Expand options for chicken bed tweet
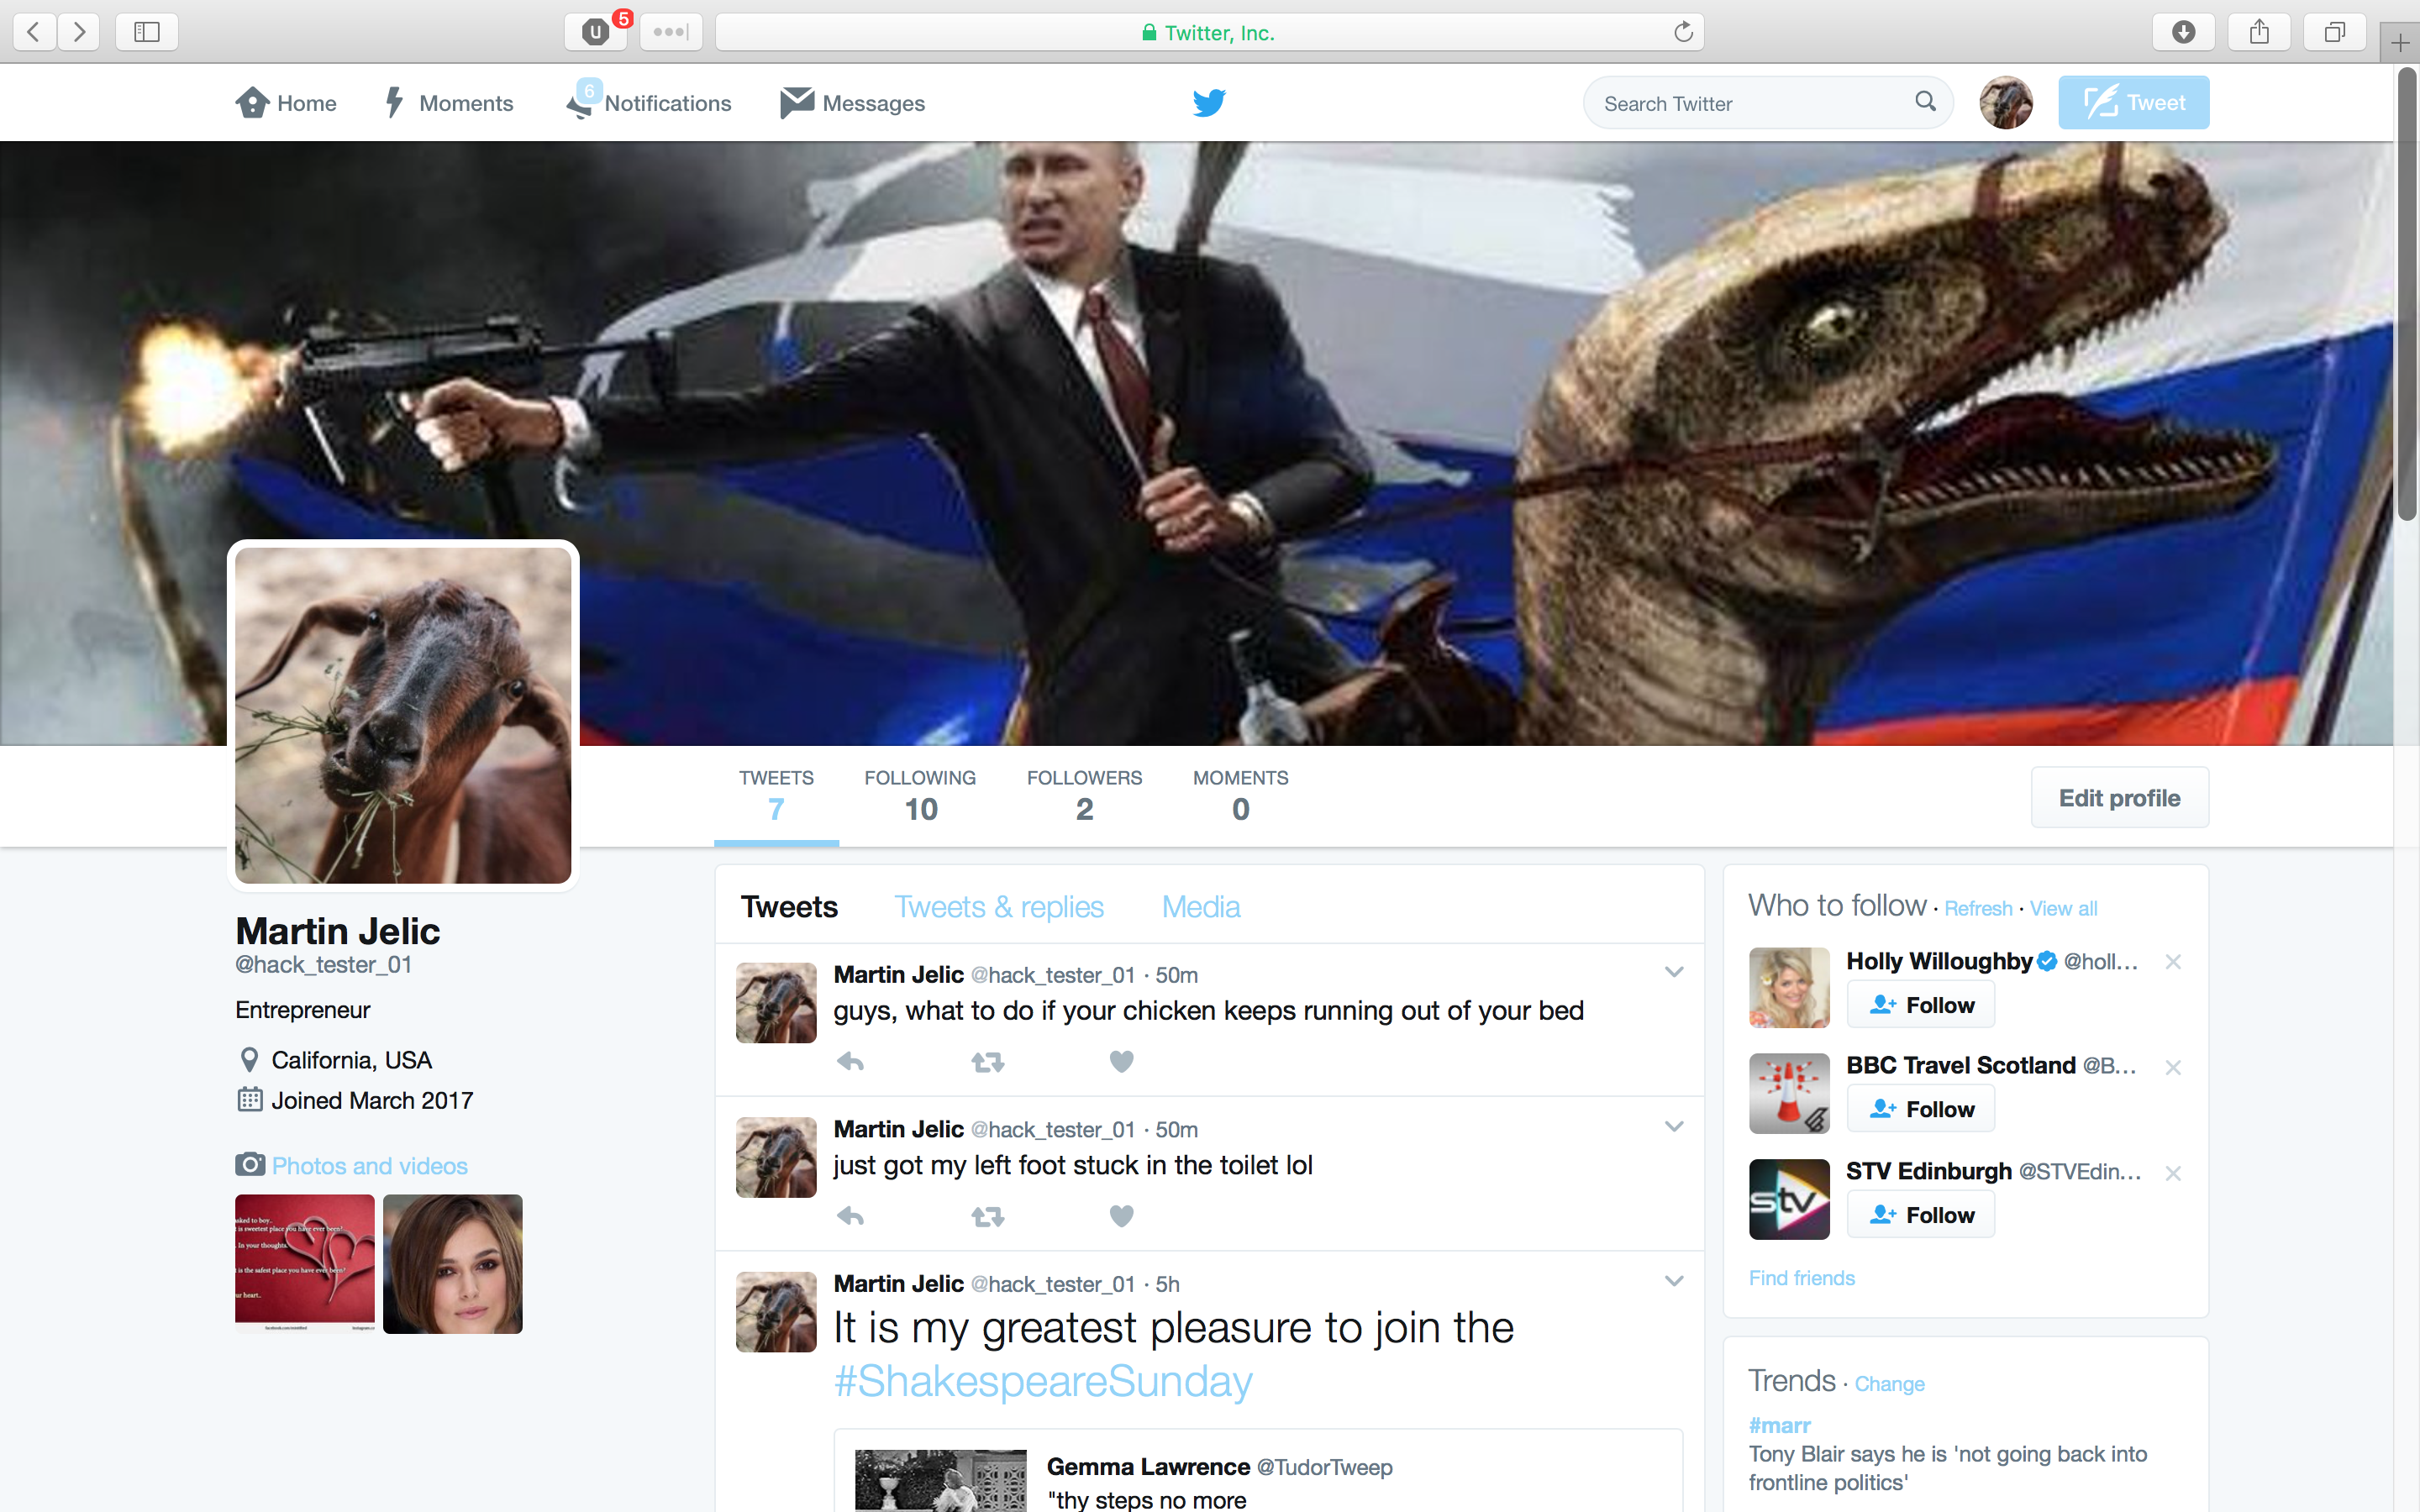 tap(1674, 972)
